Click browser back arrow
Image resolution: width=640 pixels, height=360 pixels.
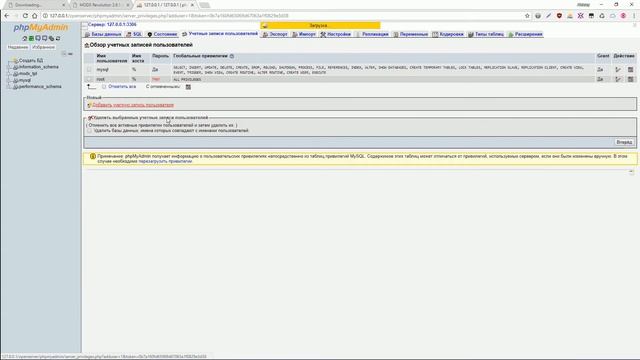7,16
